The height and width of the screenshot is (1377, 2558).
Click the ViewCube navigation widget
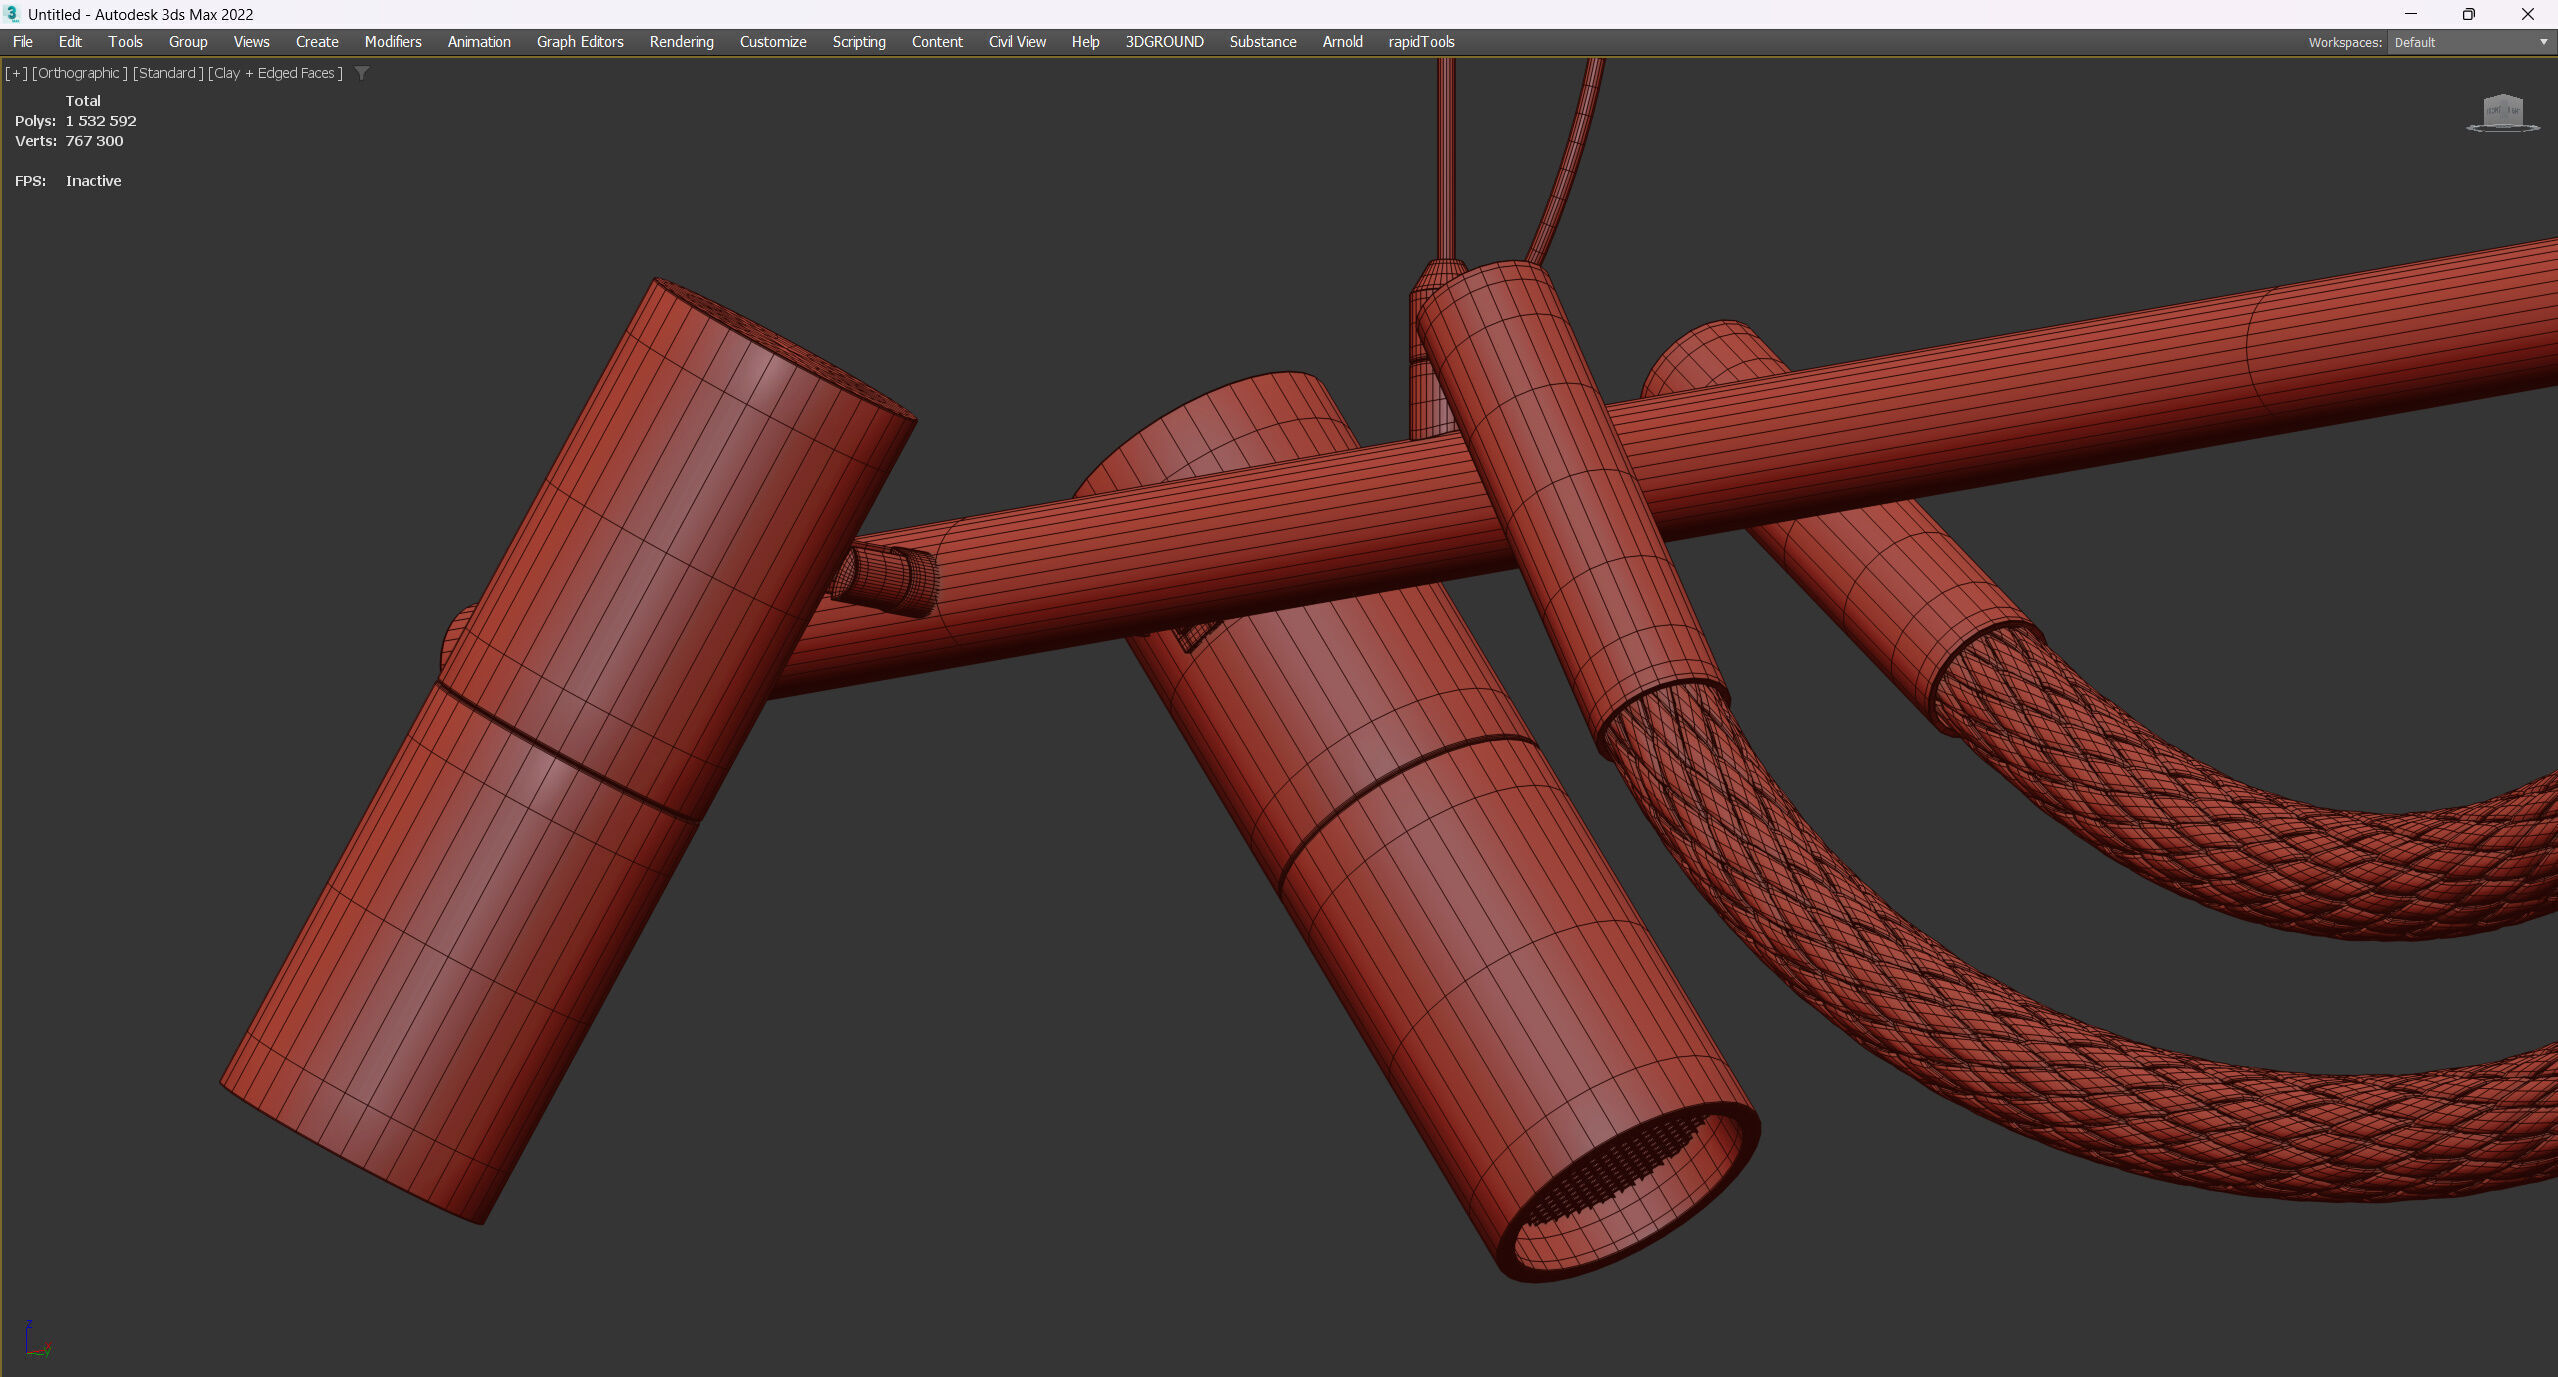pos(2502,112)
